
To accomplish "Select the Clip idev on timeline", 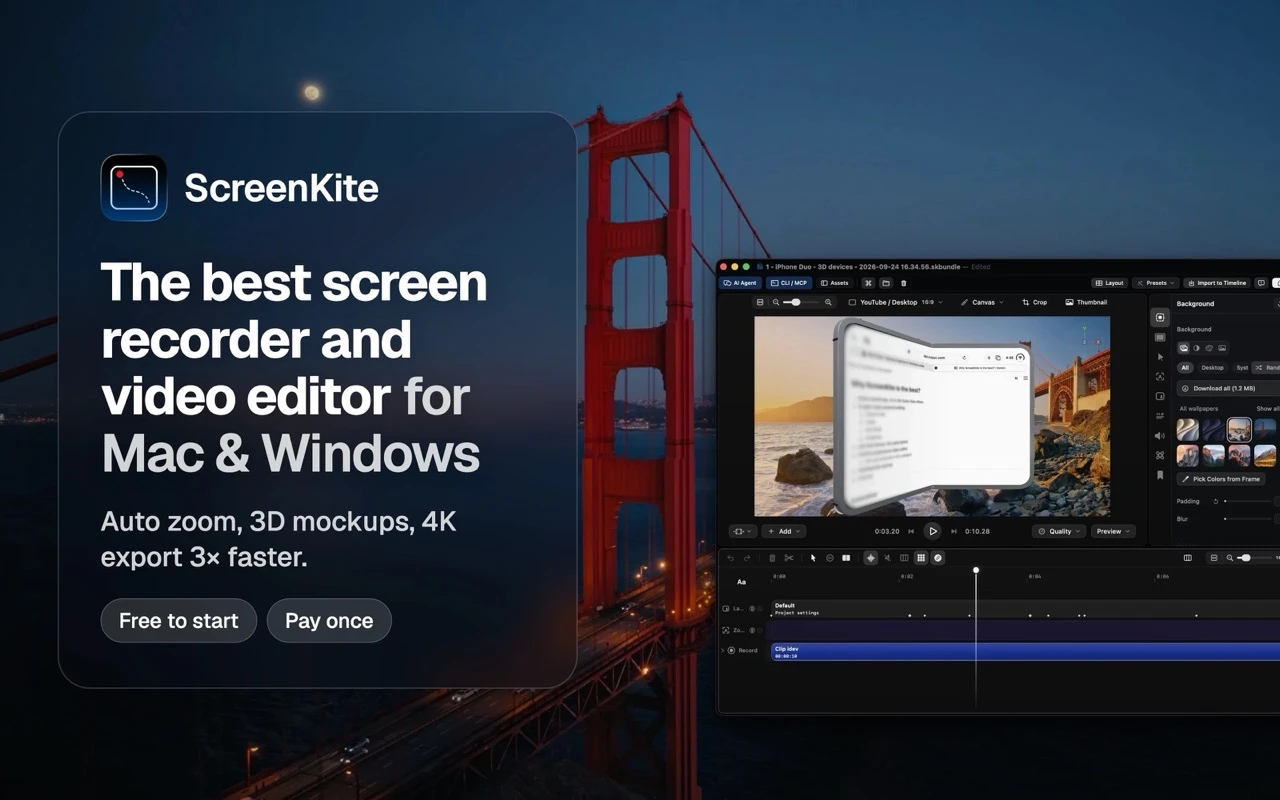I will (1025, 652).
